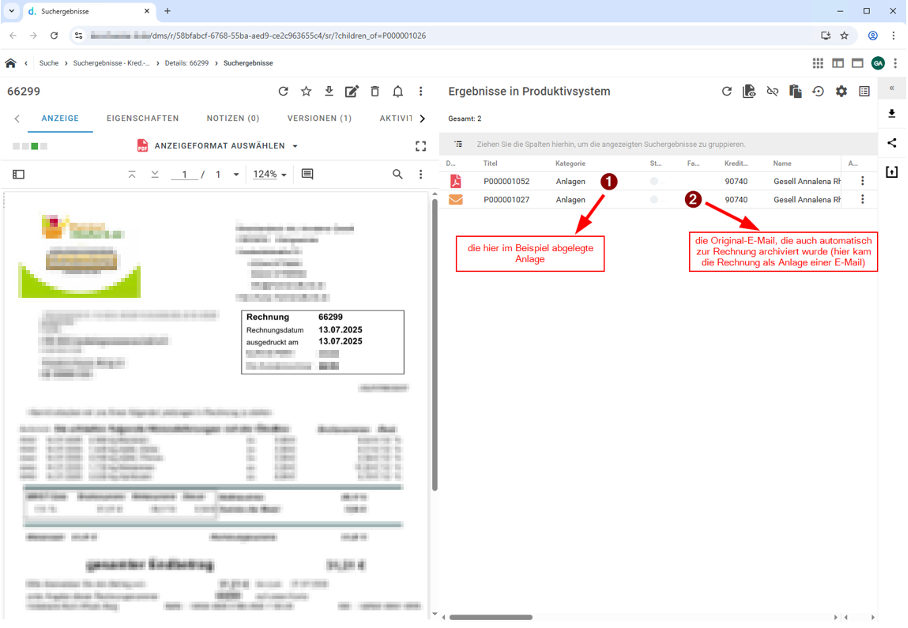The width and height of the screenshot is (908, 628).
Task: Open row menu for P000001027
Action: (x=862, y=199)
